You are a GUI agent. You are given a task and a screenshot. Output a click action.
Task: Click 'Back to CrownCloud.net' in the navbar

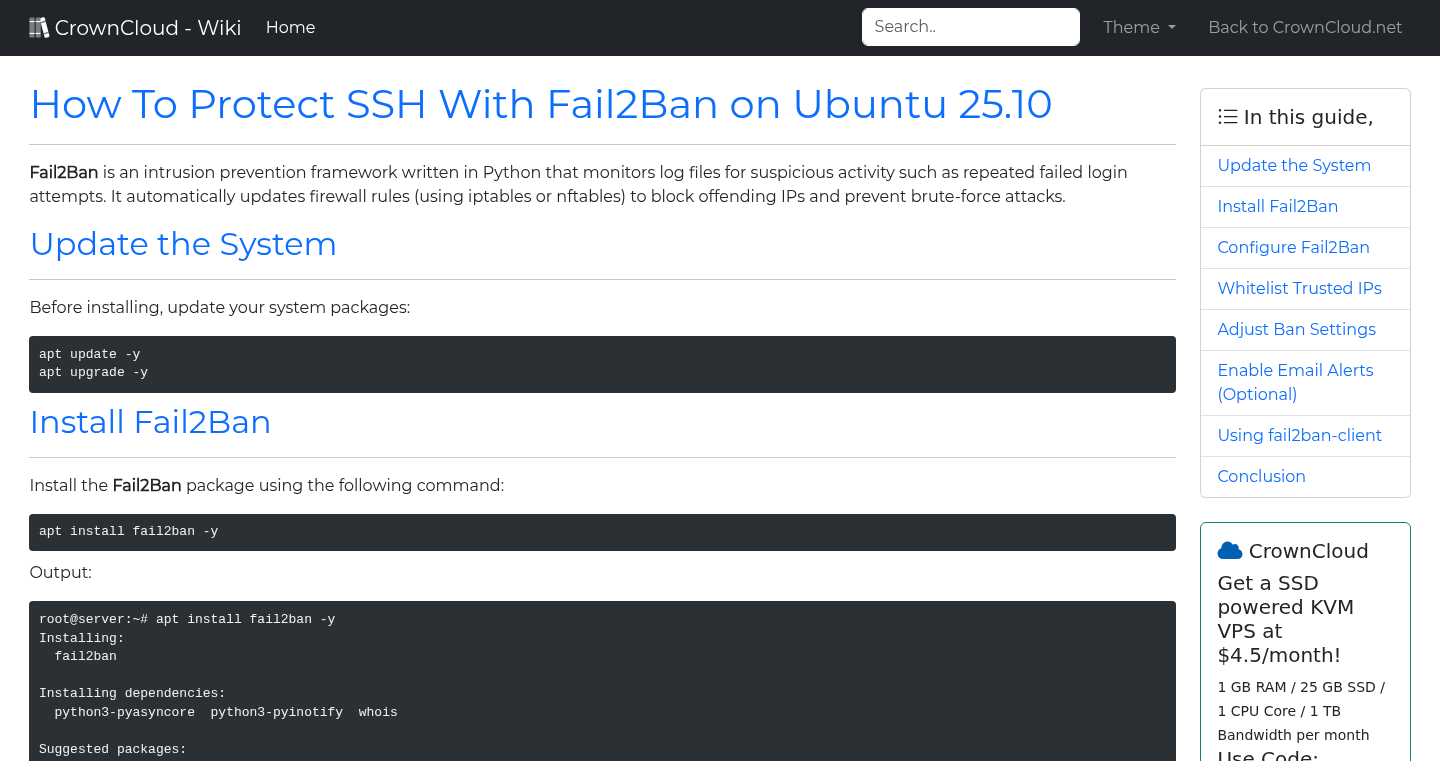1305,27
